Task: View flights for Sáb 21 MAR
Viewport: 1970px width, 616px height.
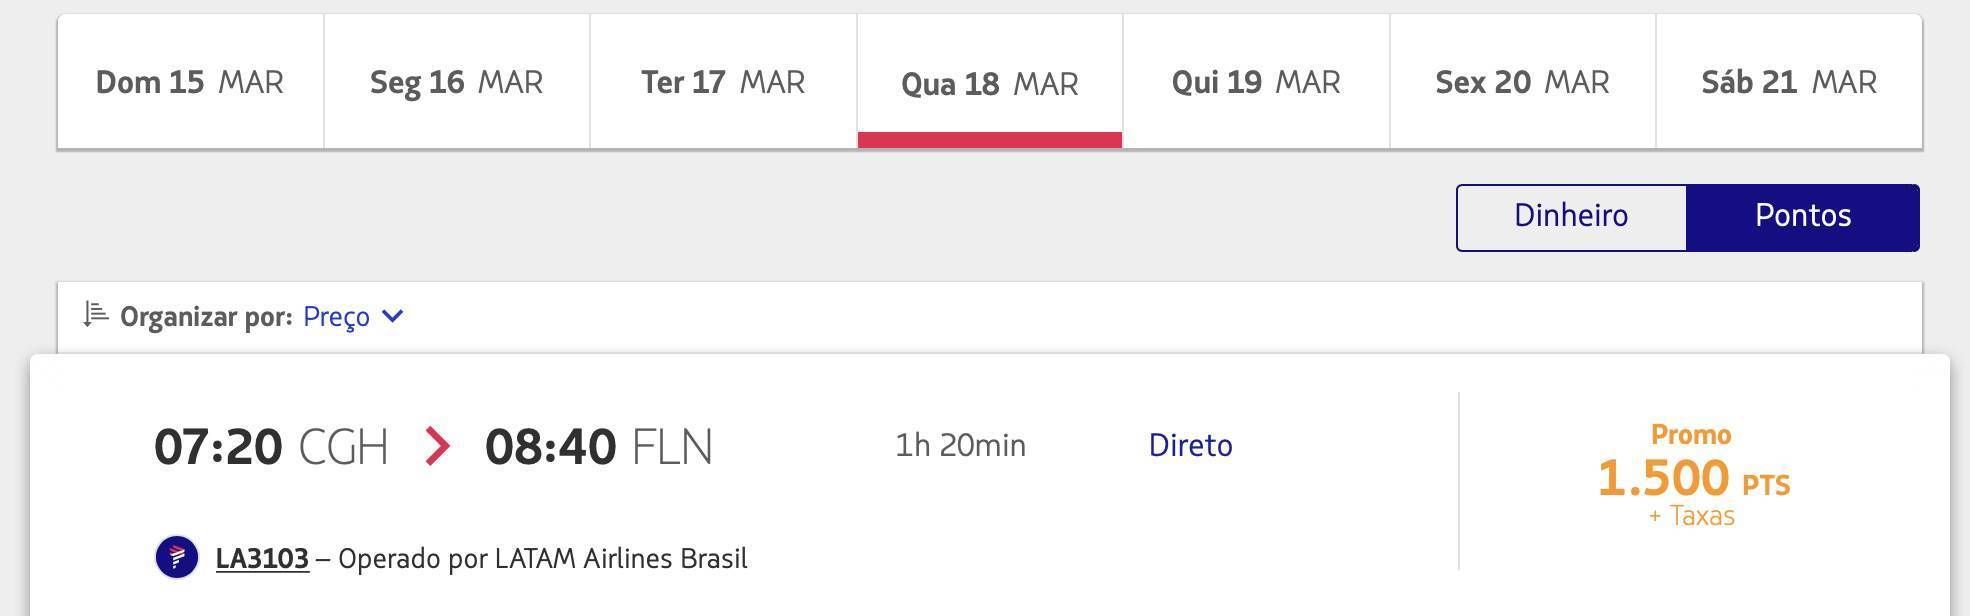Action: [1789, 82]
